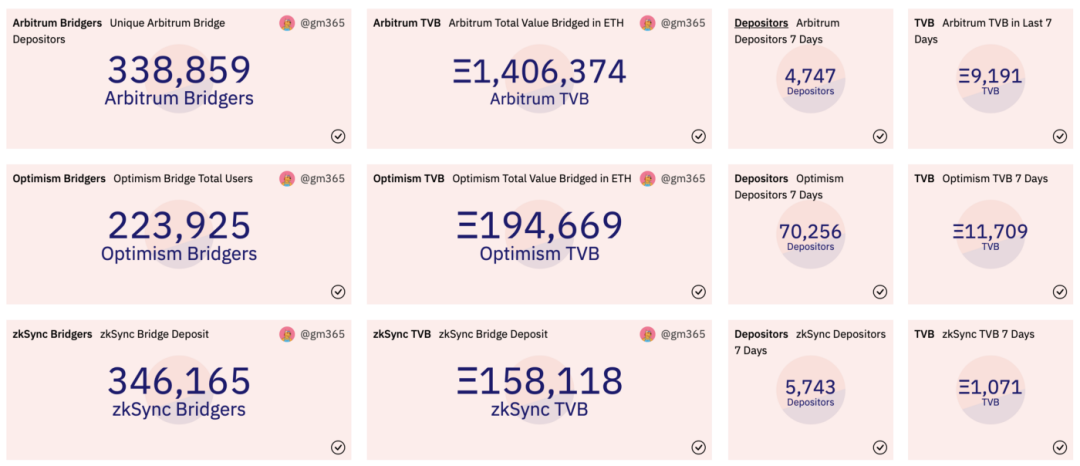Select the Ξ1,071 zkSync TVB counter
Viewport: 1080px width, 466px height.
(x=990, y=392)
